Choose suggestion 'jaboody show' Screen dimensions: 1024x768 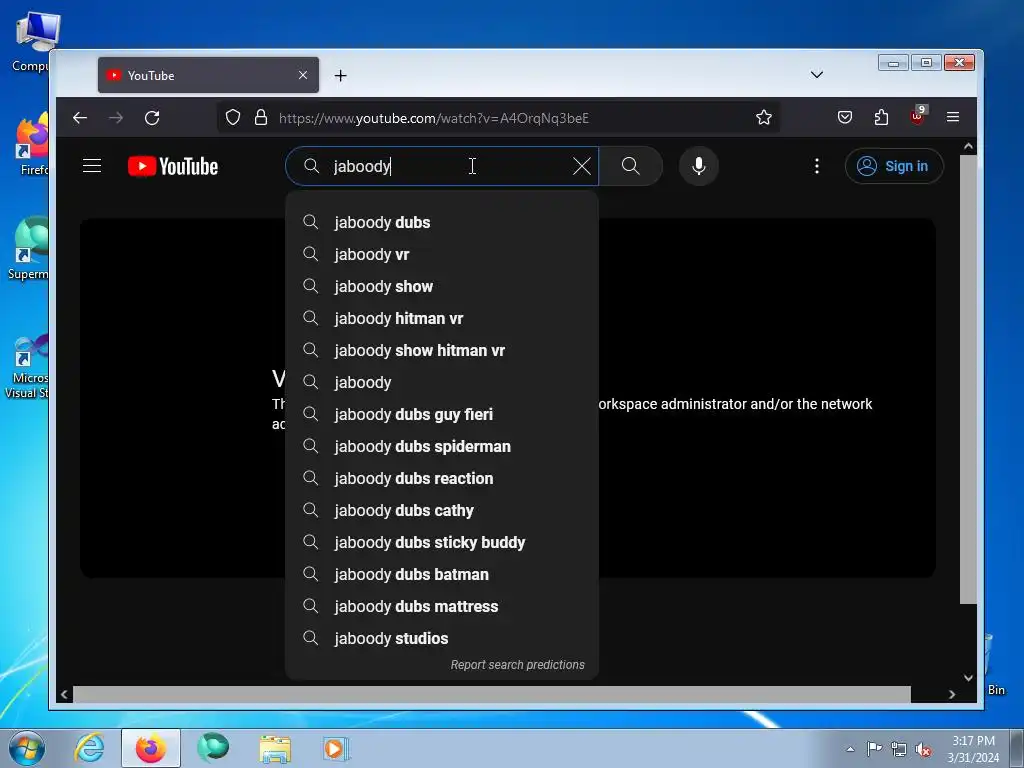tap(442, 286)
